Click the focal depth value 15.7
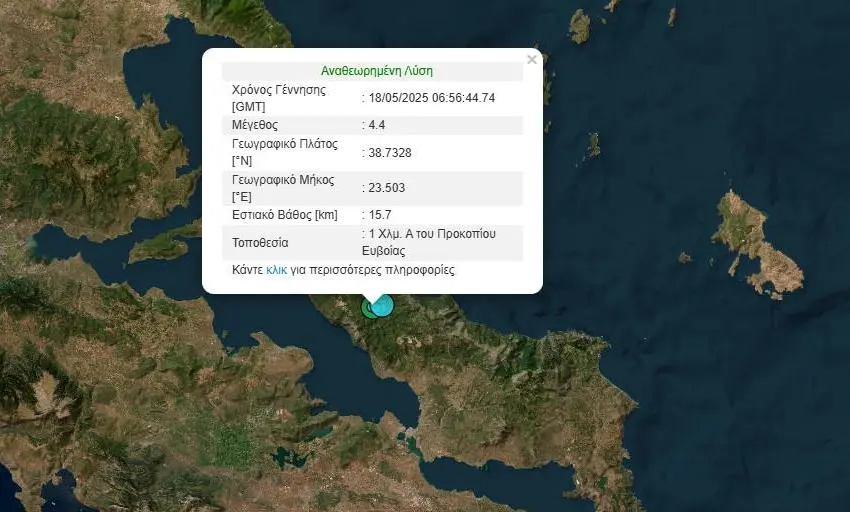This screenshot has width=850, height=512. 380,215
